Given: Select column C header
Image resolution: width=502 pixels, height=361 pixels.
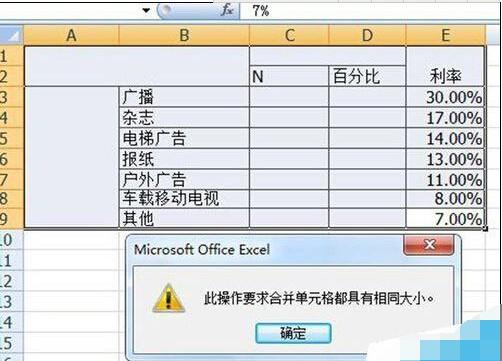Looking at the screenshot, I should (x=289, y=35).
